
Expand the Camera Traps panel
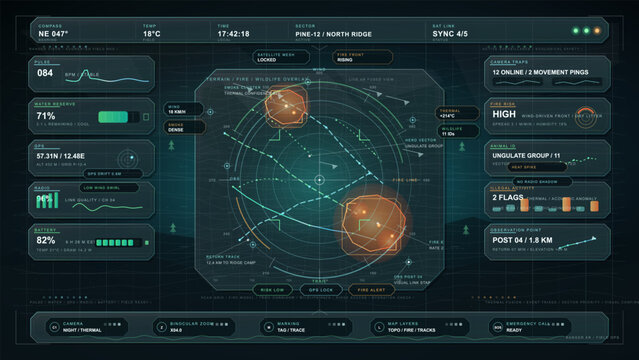point(547,74)
